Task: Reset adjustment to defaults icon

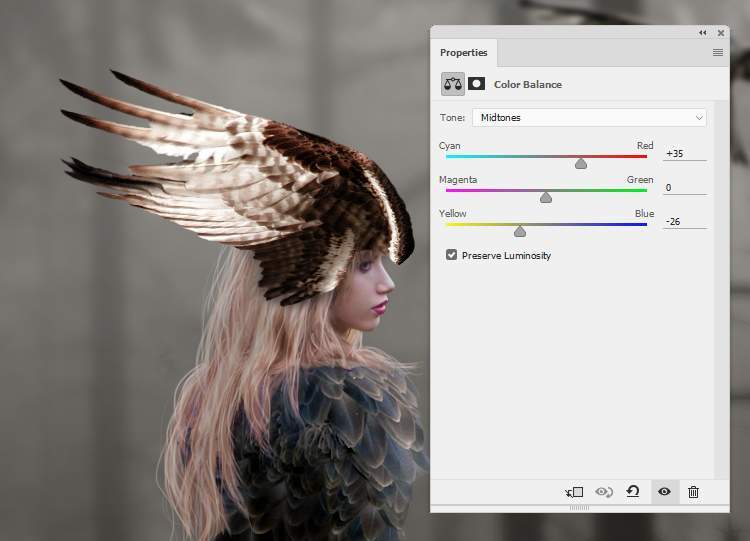Action: pos(633,491)
